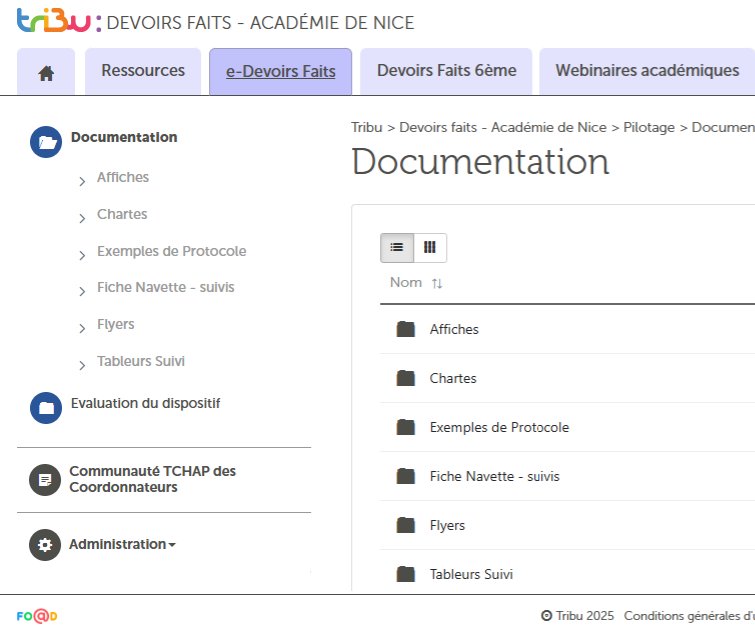Screen dimensions: 755x630
Task: Click the folder icon beside Tableurs Suivi row
Action: coord(405,574)
